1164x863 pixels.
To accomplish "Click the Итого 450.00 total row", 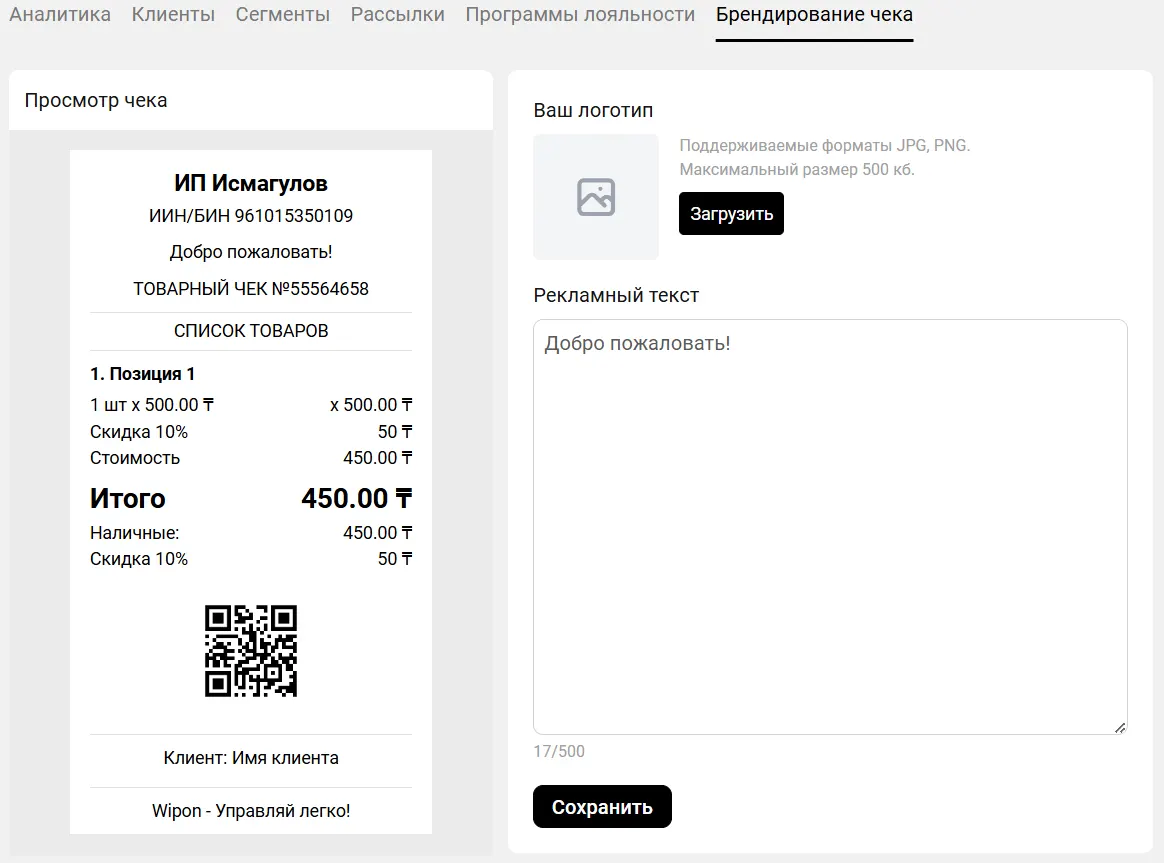I will coord(251,498).
